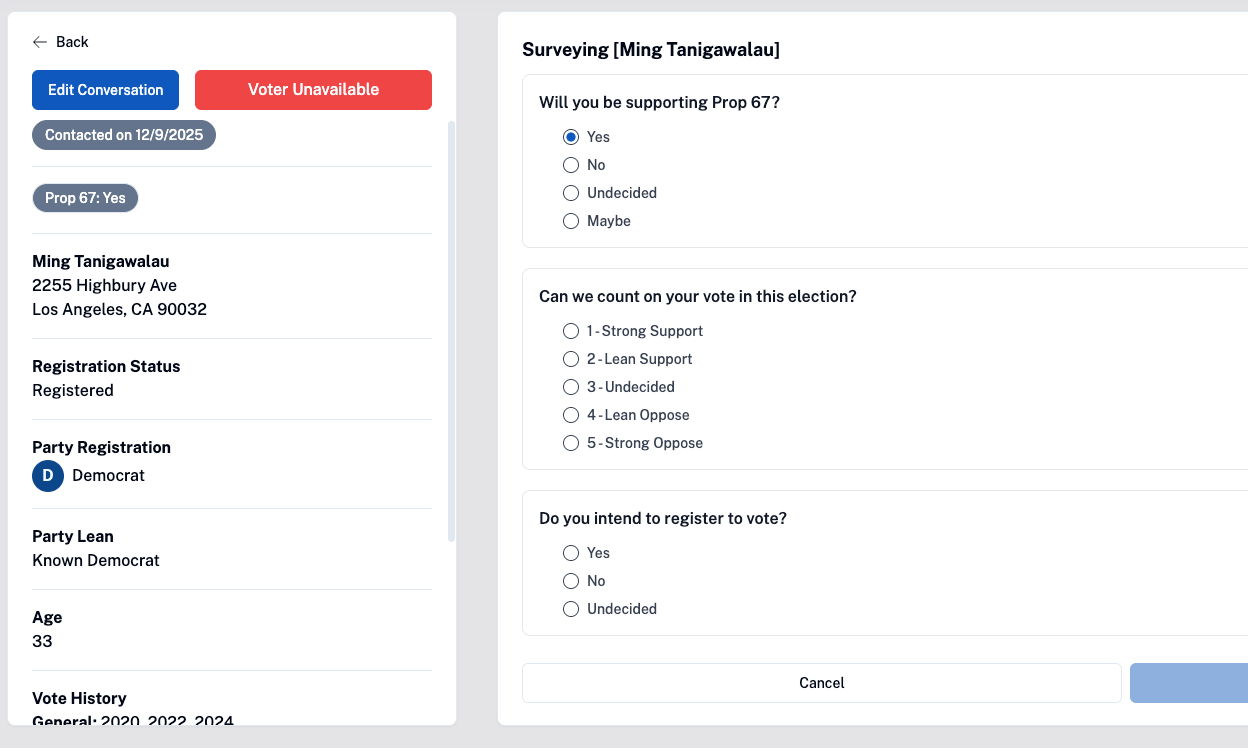The width and height of the screenshot is (1248, 748).
Task: Click the Prop 67: Yes tag
Action: tap(85, 198)
